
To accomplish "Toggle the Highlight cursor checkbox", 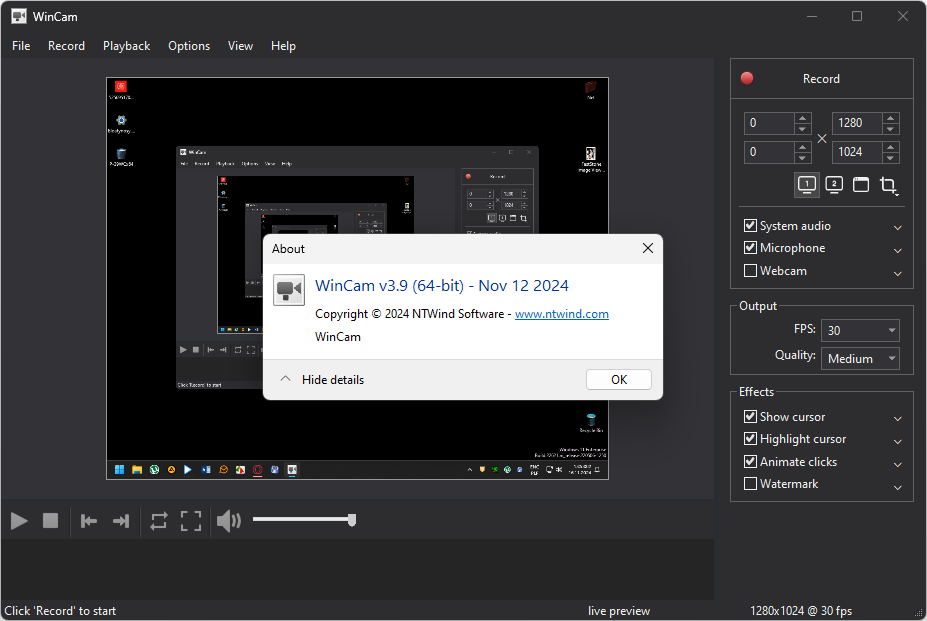I will click(750, 439).
